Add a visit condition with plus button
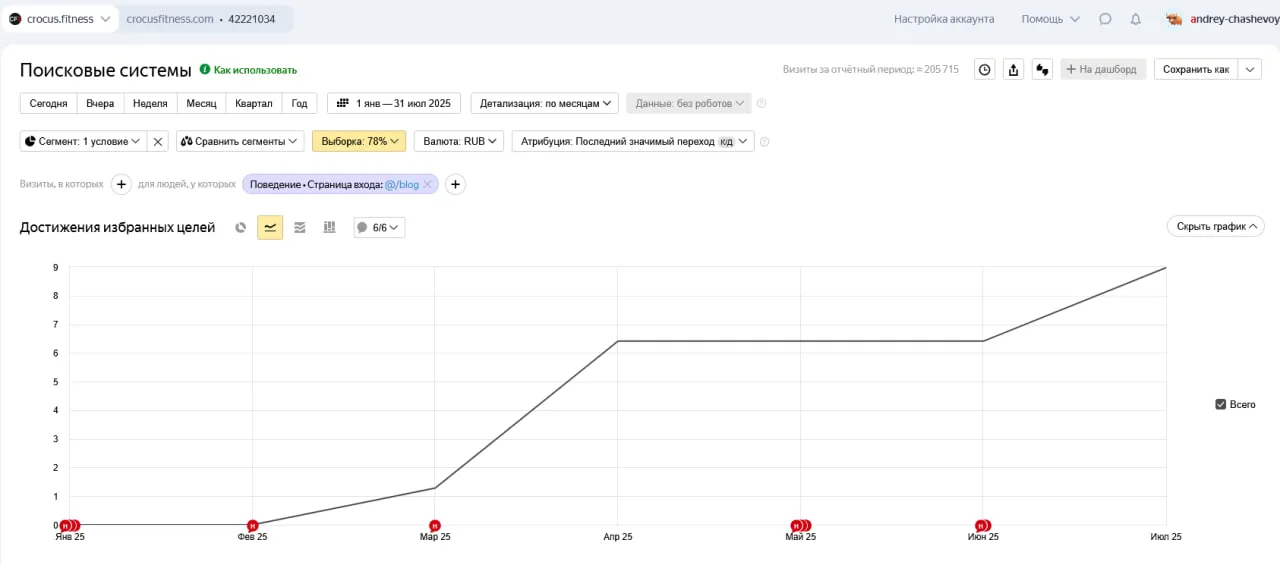1280x565 pixels. [x=121, y=184]
